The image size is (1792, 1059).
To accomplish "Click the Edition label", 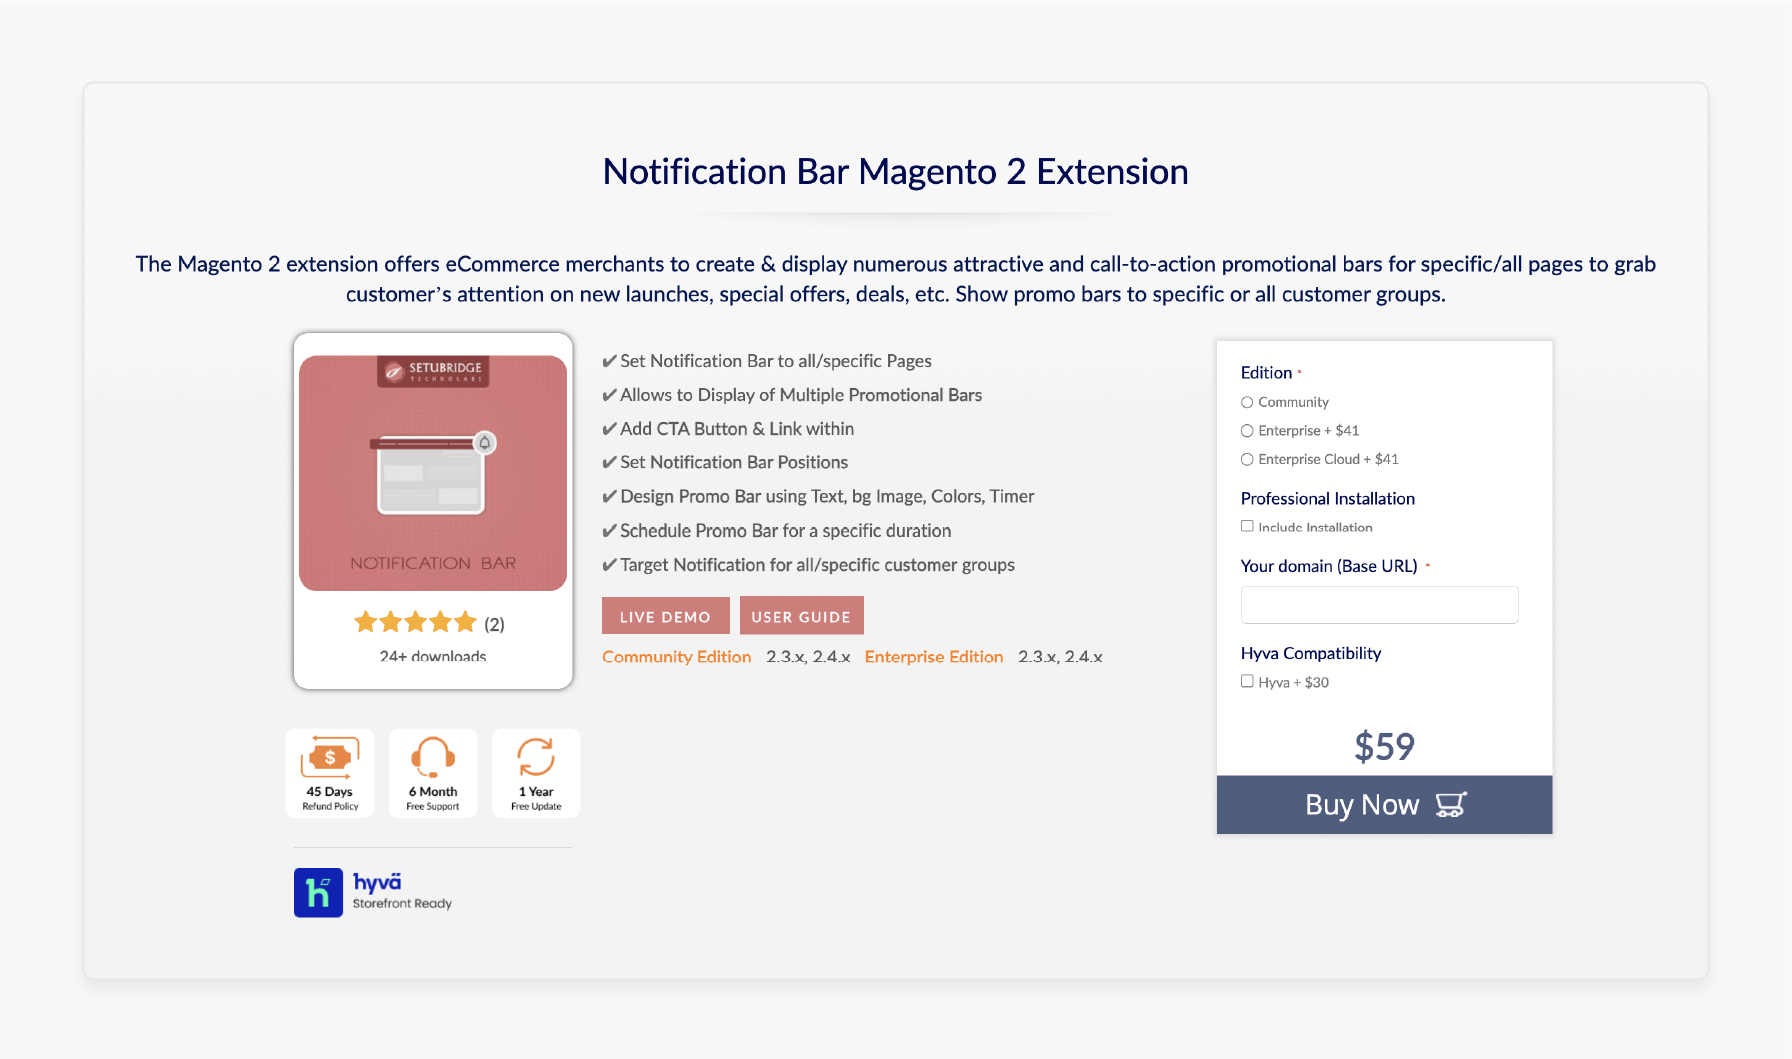I will [1267, 372].
